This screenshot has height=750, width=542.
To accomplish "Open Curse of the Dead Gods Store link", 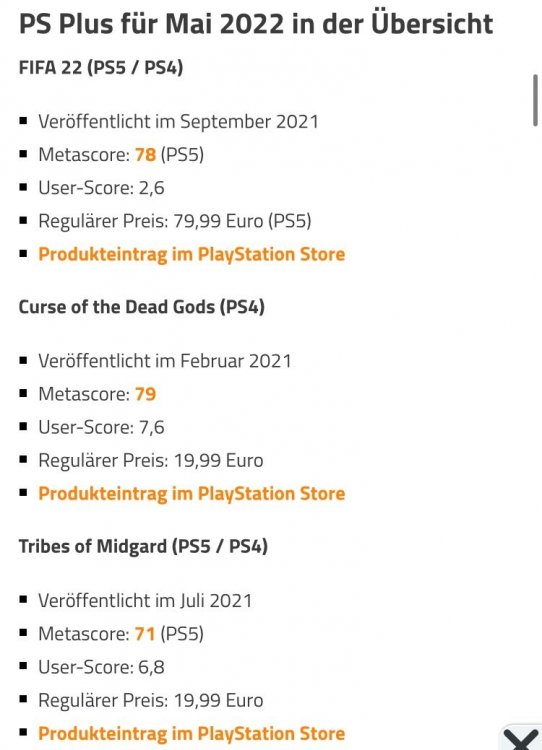I will coord(191,493).
